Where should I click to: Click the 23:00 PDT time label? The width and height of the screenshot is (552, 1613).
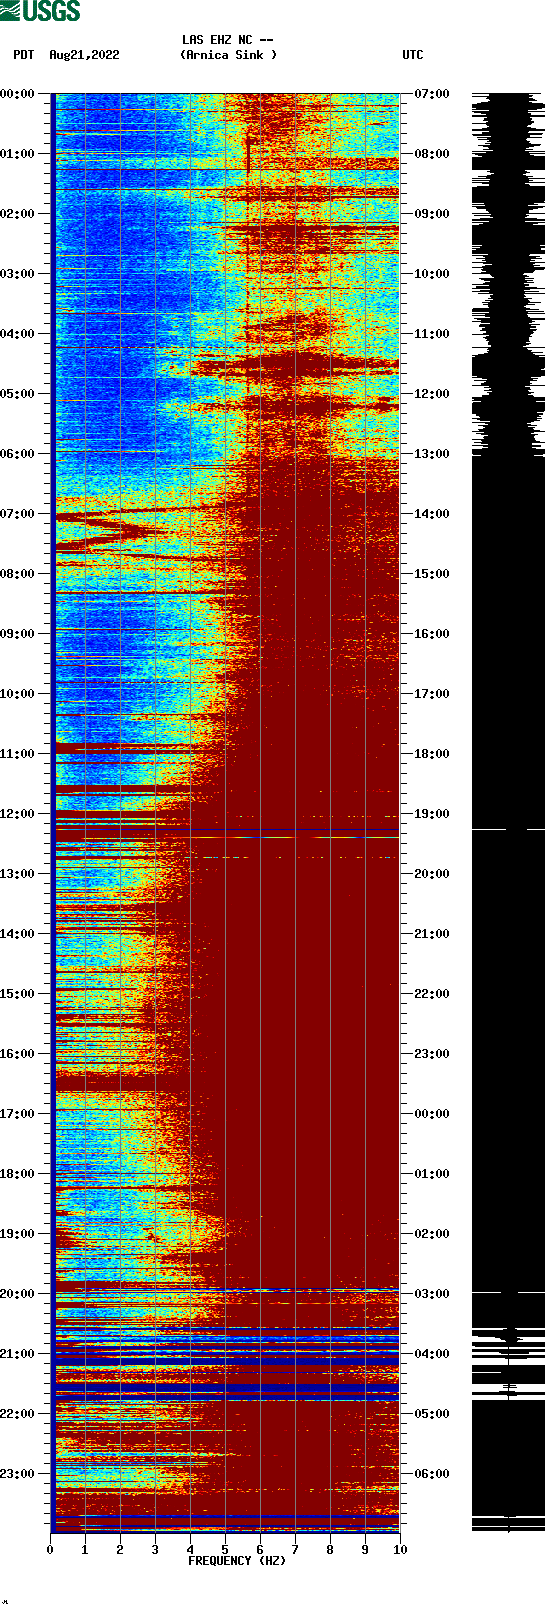click(18, 1474)
